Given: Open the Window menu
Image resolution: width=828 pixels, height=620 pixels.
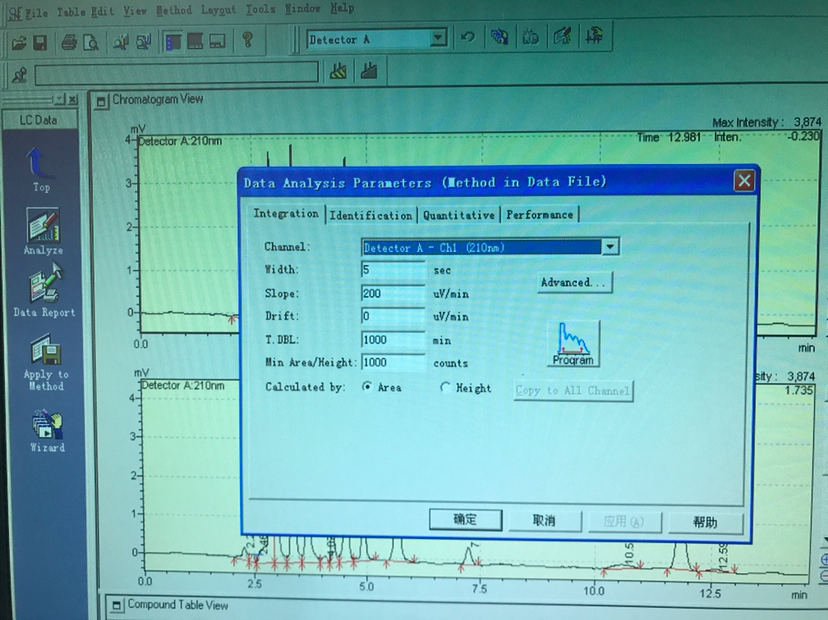Looking at the screenshot, I should point(303,8).
